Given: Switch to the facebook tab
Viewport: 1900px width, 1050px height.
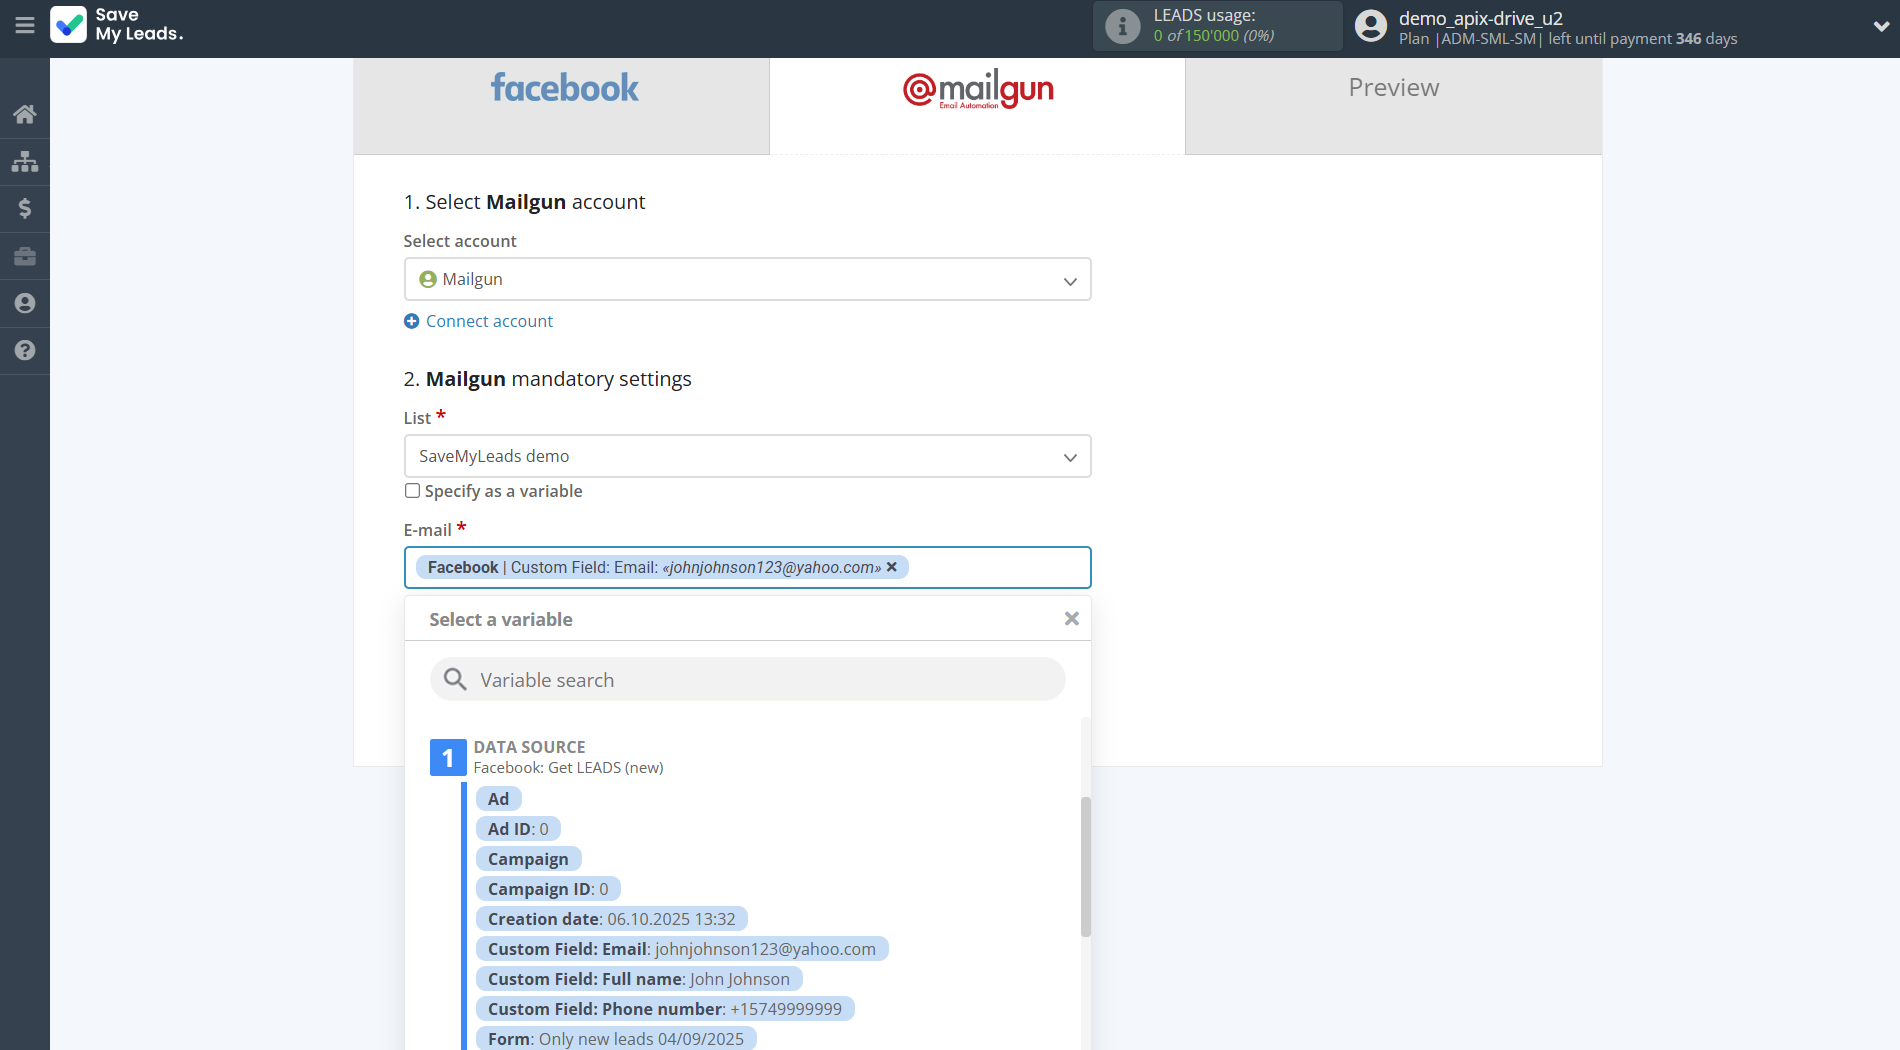Looking at the screenshot, I should click(x=562, y=88).
